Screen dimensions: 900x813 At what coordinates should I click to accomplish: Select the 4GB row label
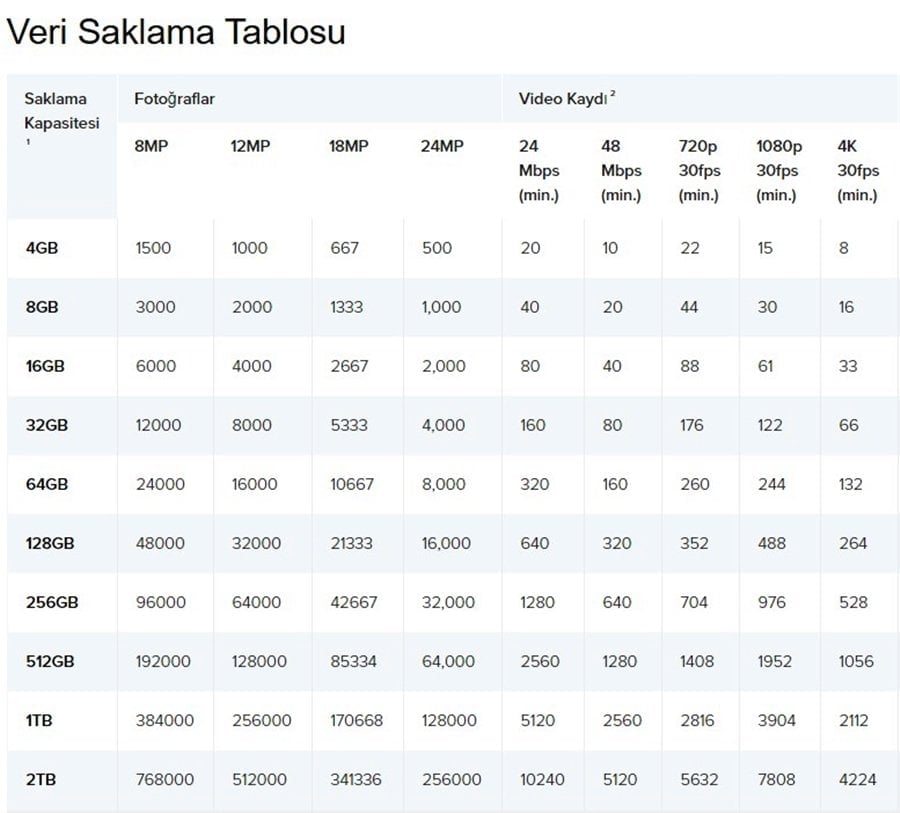click(x=42, y=248)
